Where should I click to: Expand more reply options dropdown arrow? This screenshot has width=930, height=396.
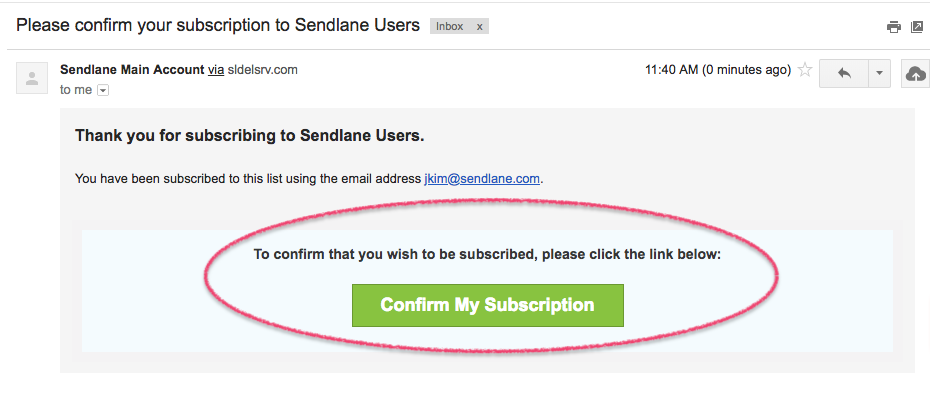pyautogui.click(x=880, y=73)
